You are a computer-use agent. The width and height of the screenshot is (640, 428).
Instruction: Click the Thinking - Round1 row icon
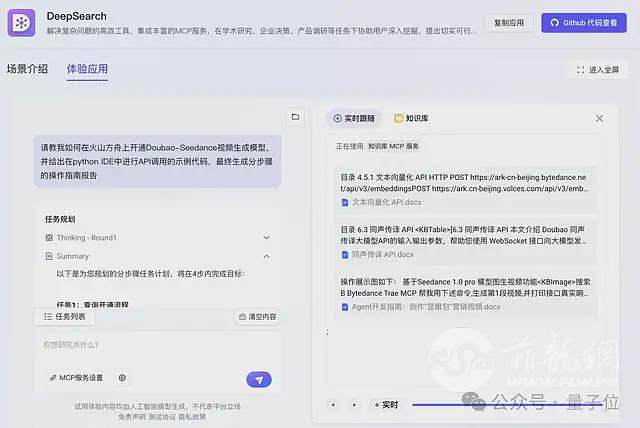(49, 237)
